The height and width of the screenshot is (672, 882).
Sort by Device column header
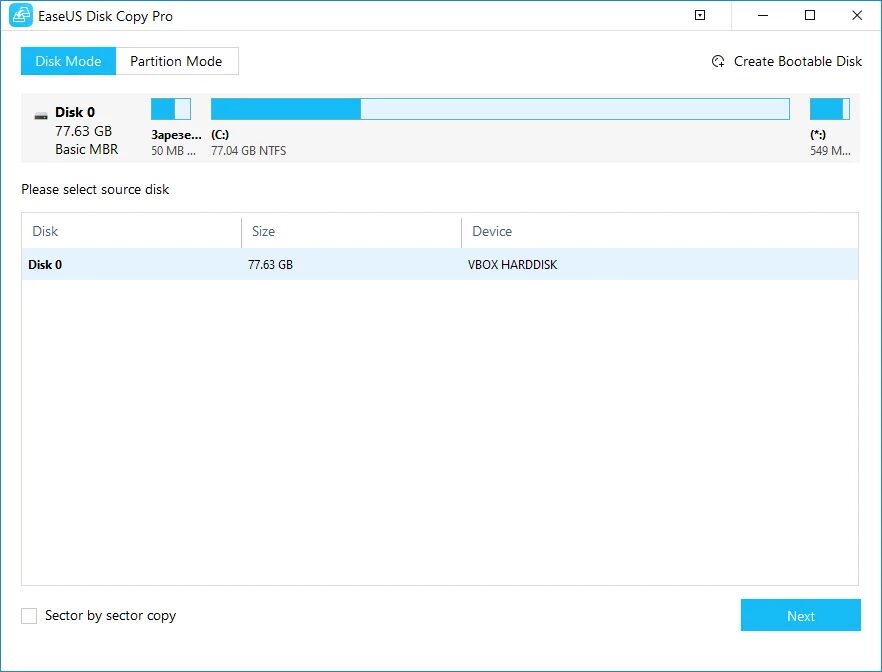pos(660,231)
